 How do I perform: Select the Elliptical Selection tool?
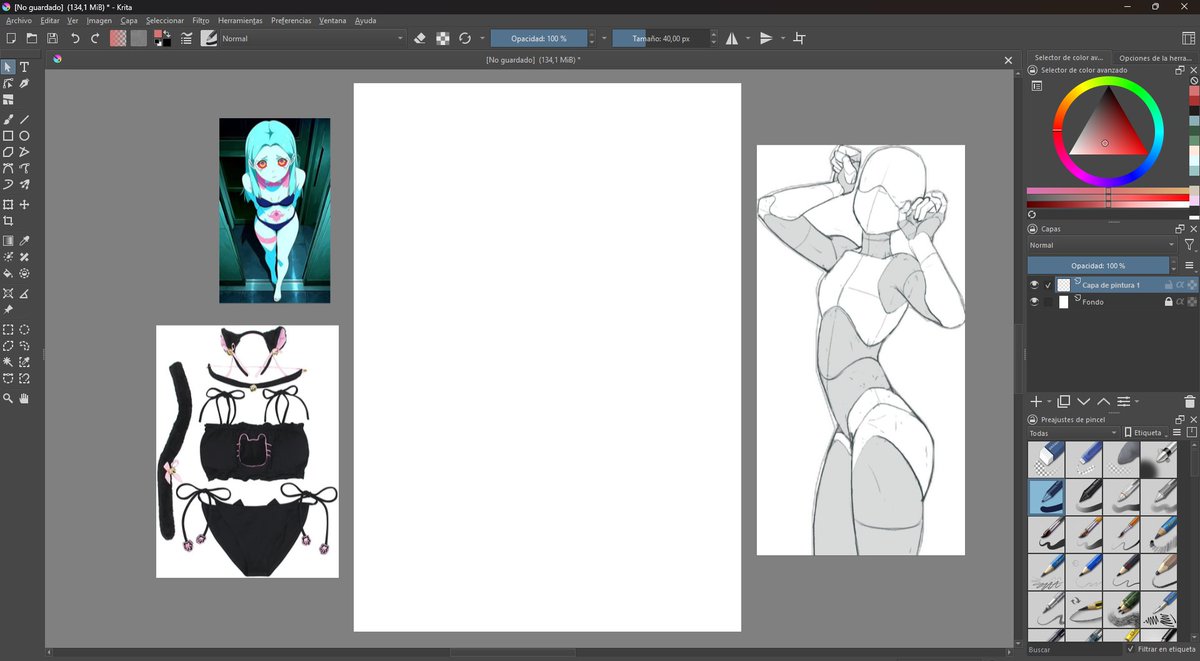24,329
